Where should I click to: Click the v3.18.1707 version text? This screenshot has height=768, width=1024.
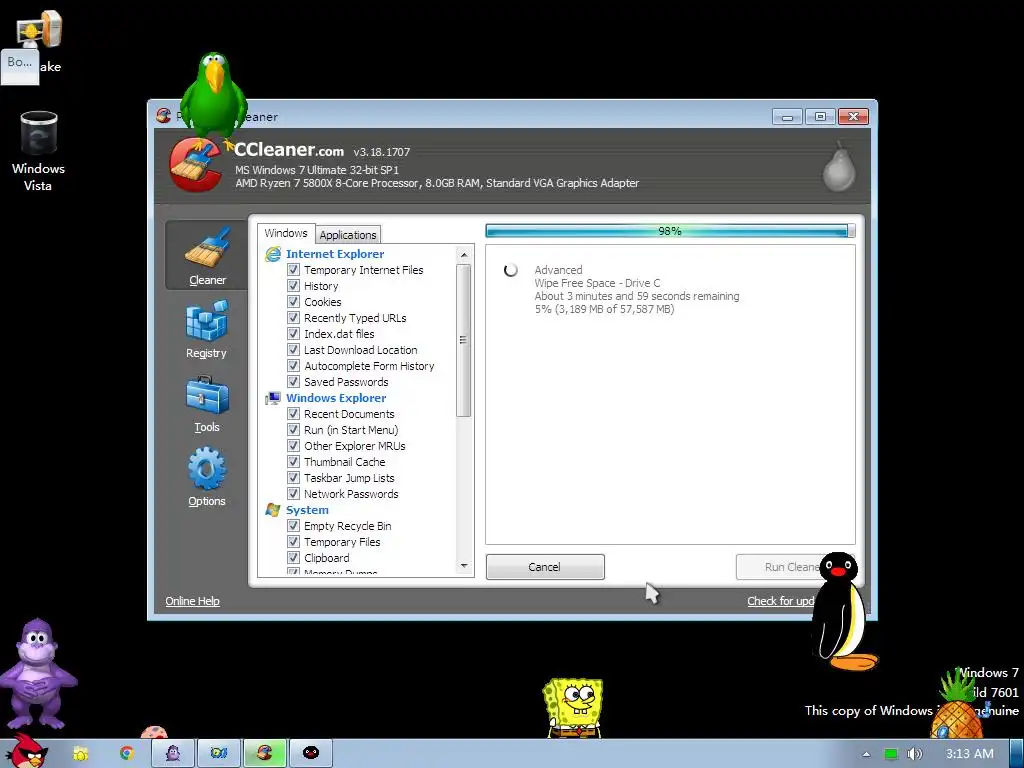(381, 152)
